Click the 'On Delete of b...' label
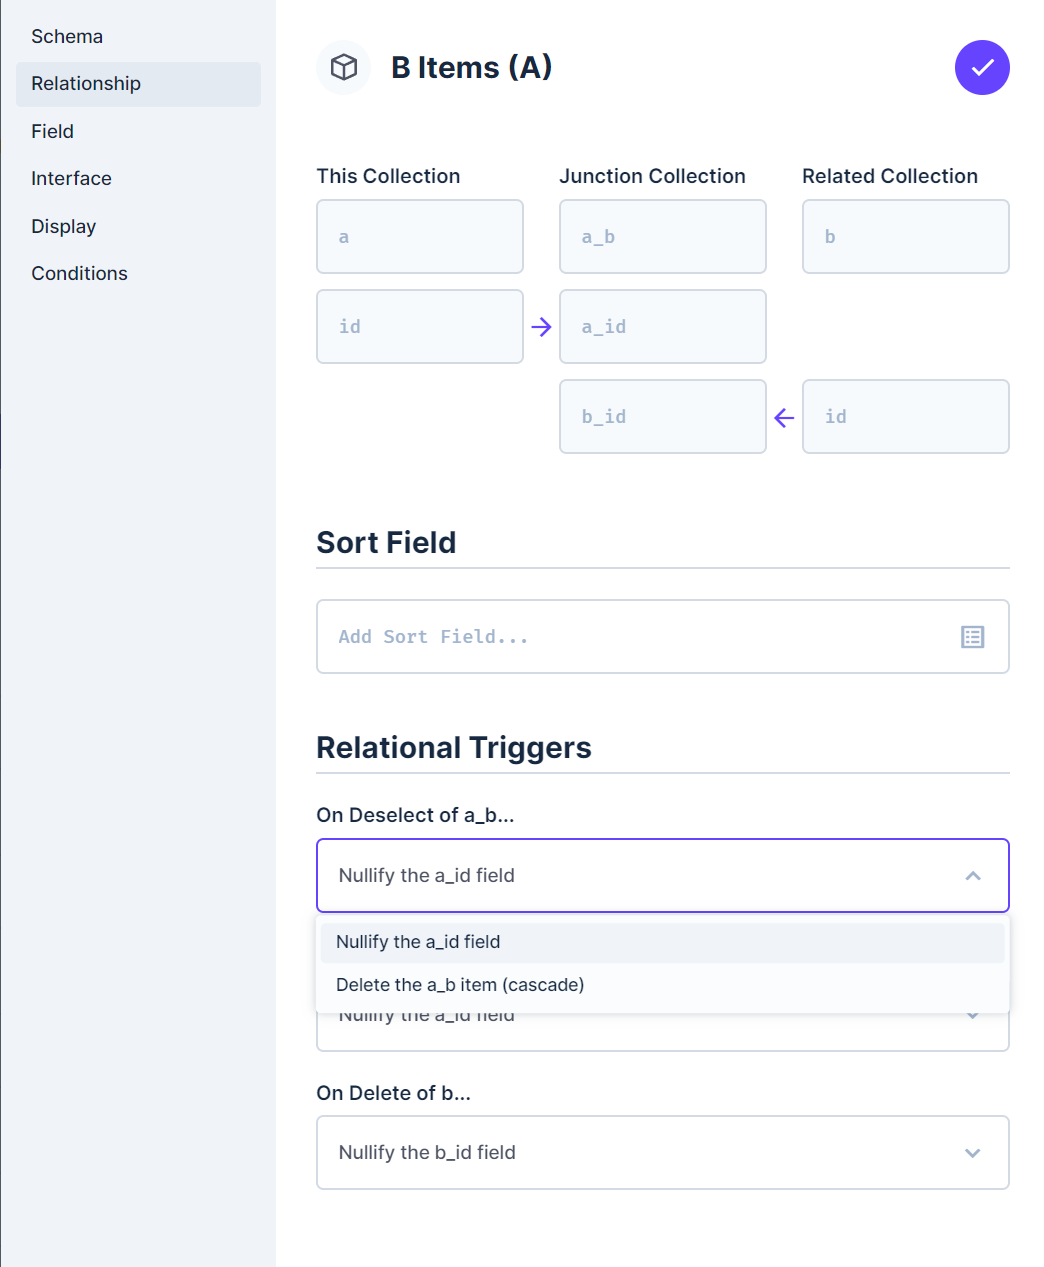The width and height of the screenshot is (1044, 1267). point(393,1093)
